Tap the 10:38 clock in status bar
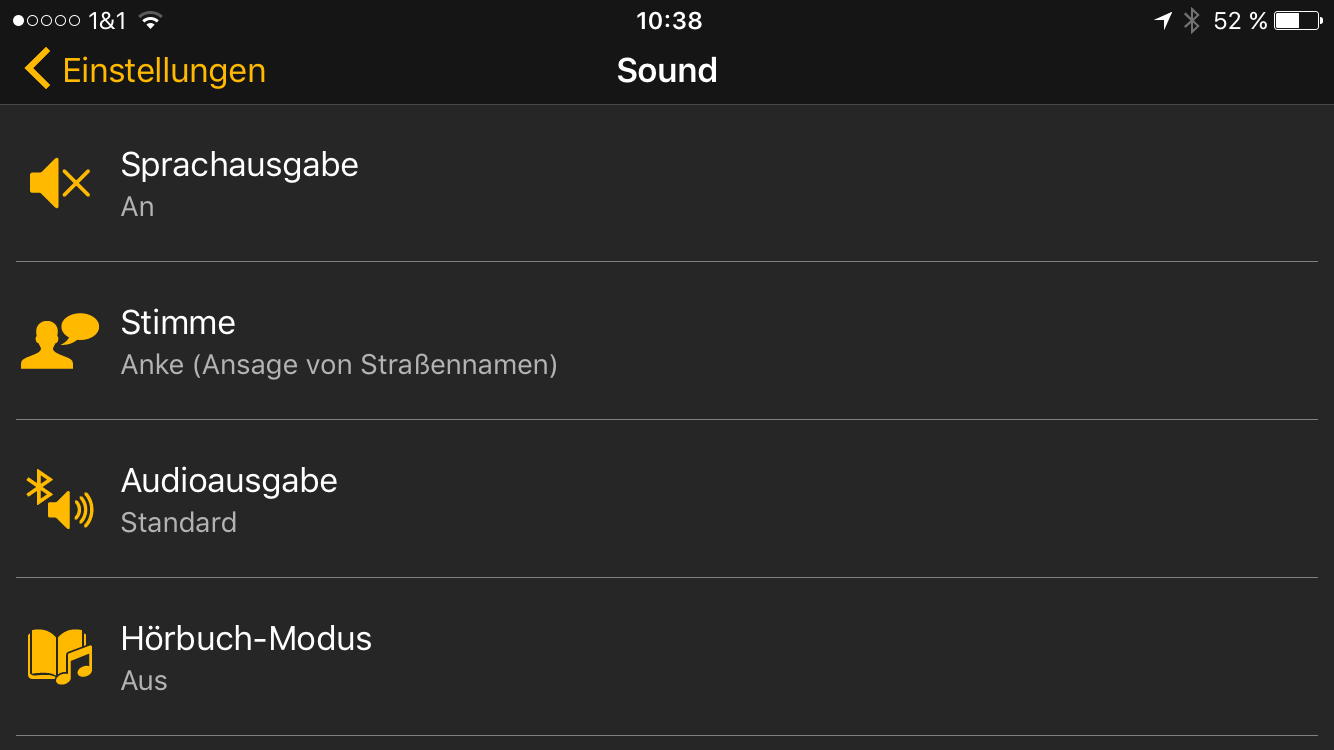The image size is (1334, 750). (x=669, y=21)
